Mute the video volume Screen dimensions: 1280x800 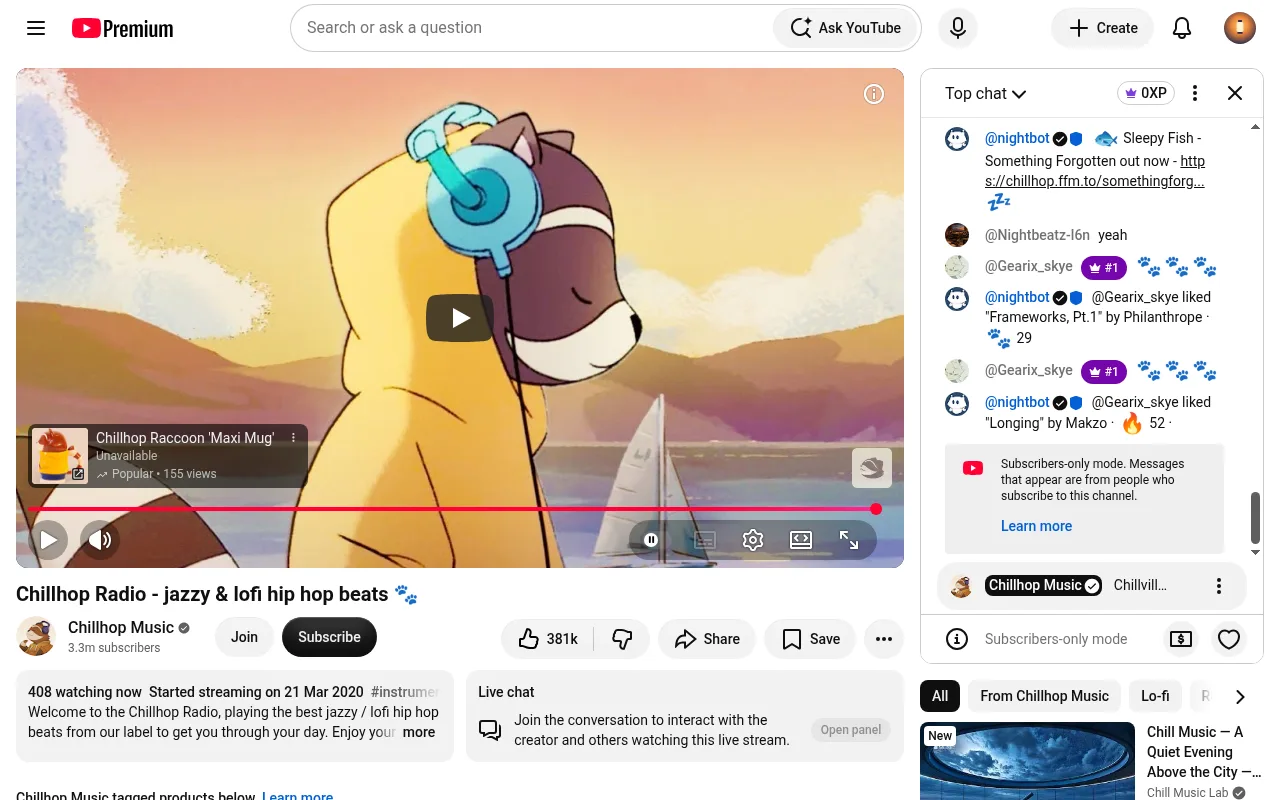click(x=100, y=540)
